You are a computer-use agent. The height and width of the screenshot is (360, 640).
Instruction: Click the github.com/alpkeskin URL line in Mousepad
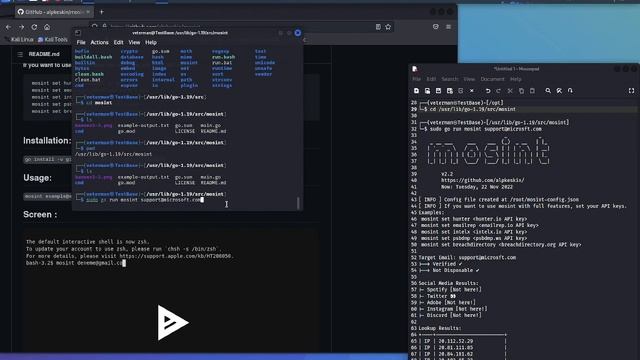(482, 180)
